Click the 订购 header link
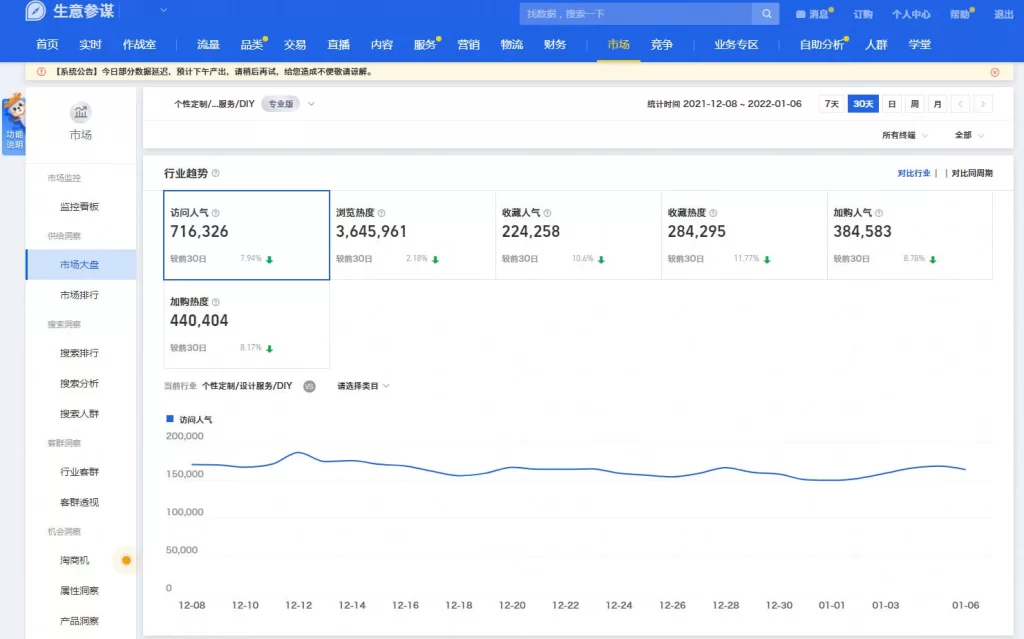Image resolution: width=1024 pixels, height=639 pixels. click(863, 14)
